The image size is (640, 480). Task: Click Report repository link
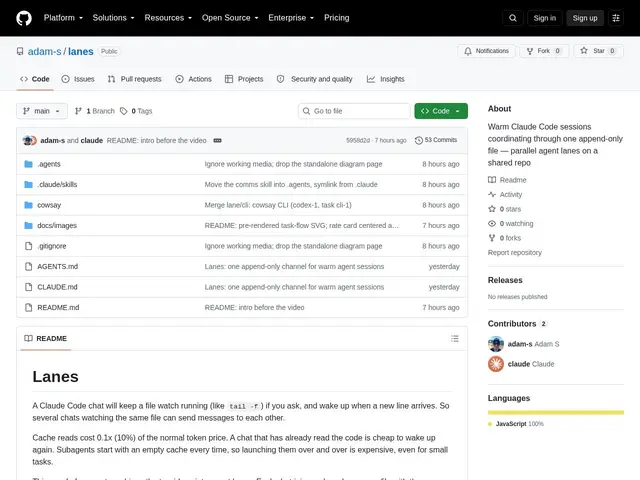click(515, 253)
